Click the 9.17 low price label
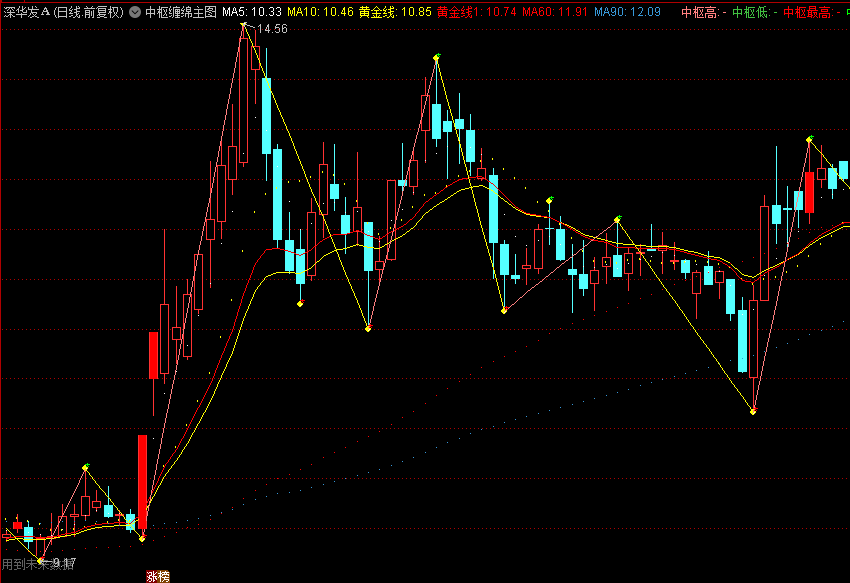Viewport: 850px width, 583px height. tap(65, 563)
